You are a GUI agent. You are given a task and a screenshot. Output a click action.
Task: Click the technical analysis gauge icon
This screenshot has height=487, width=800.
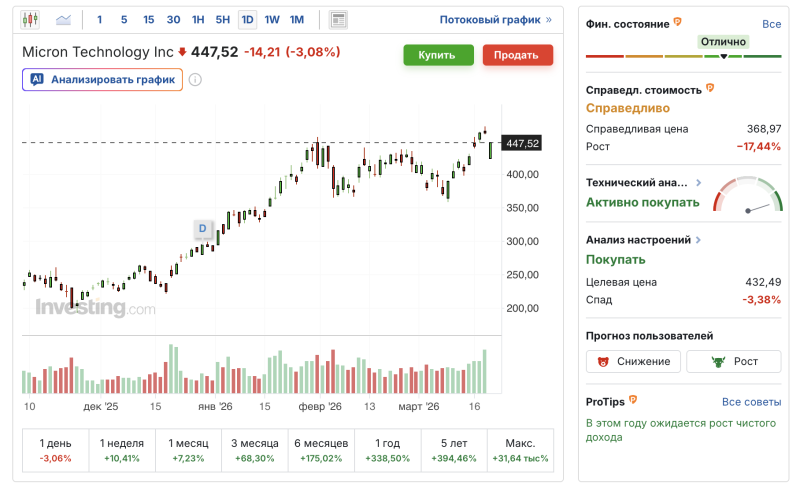click(747, 195)
